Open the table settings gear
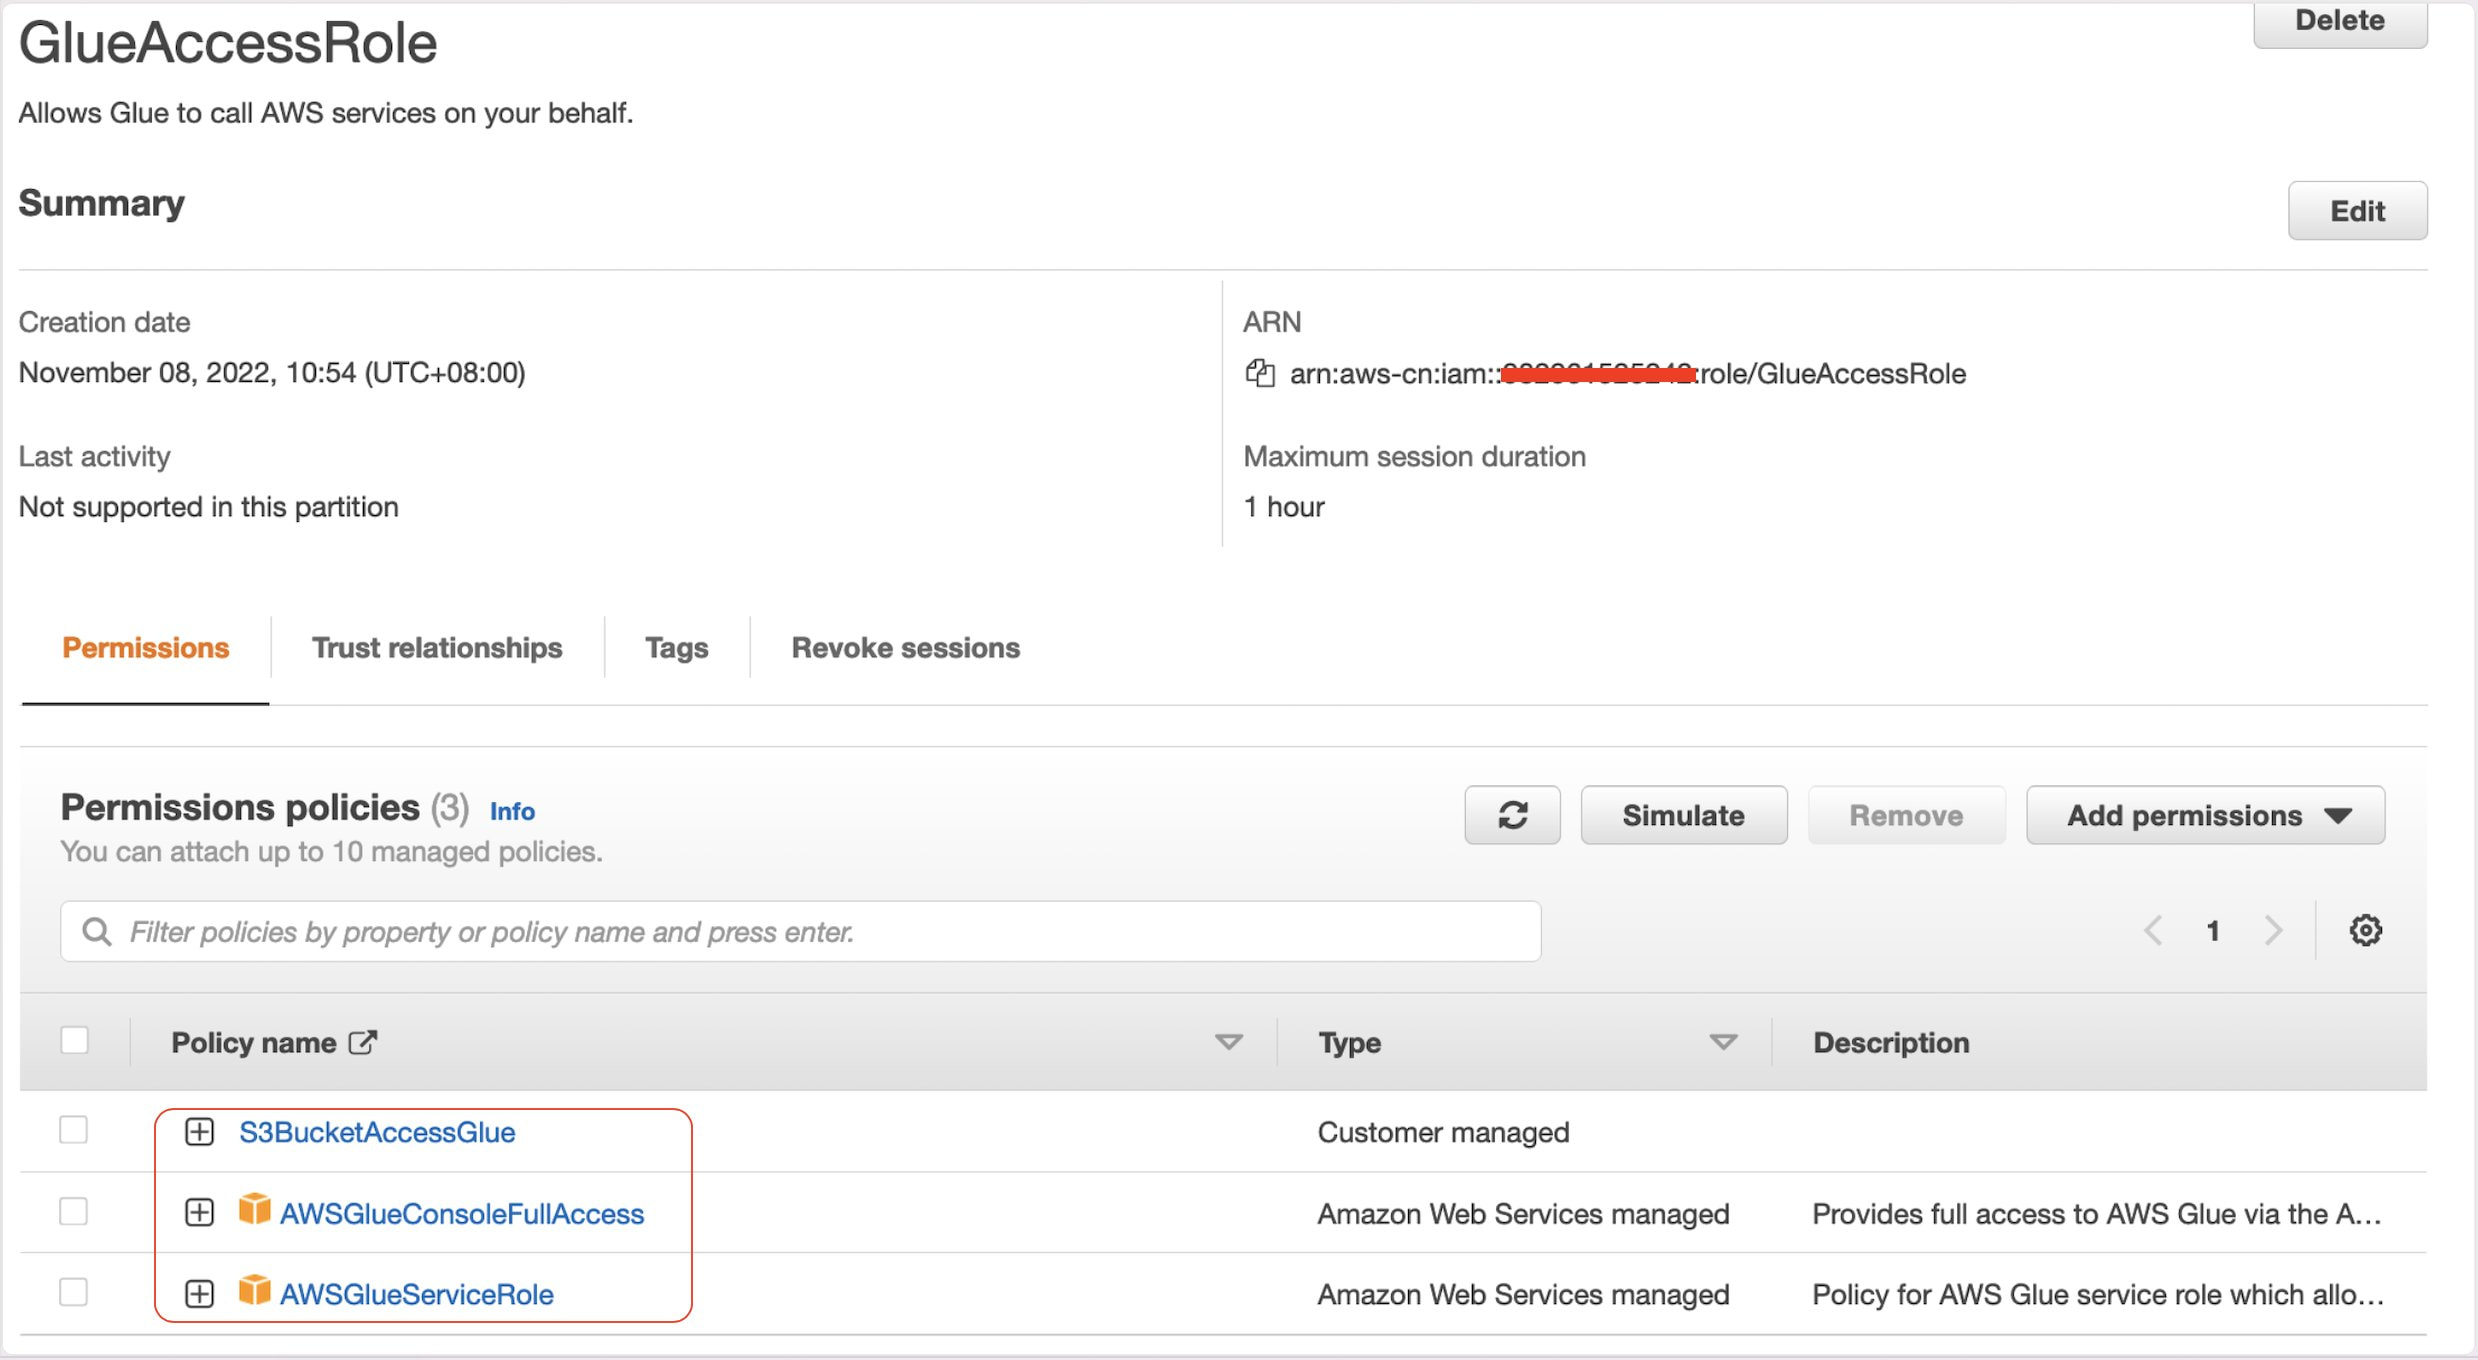Viewport: 2478px width, 1360px height. point(2365,930)
